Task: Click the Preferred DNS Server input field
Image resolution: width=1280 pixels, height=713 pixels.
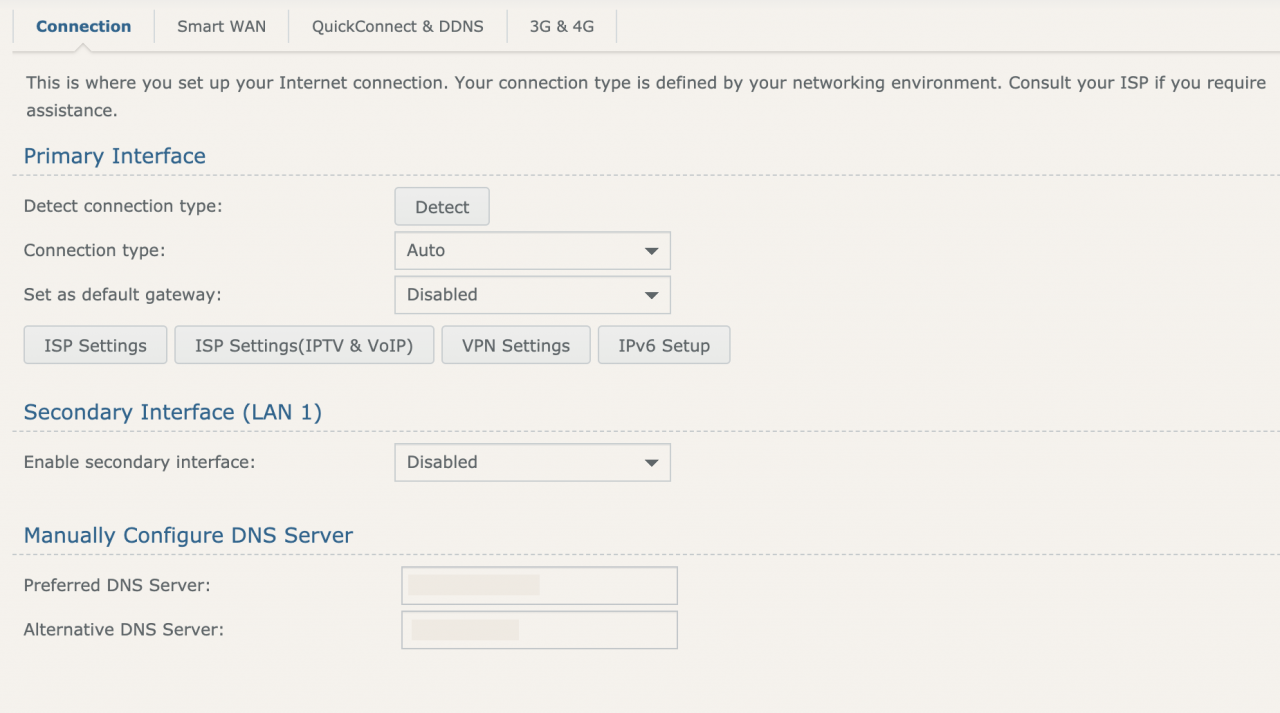Action: tap(539, 585)
